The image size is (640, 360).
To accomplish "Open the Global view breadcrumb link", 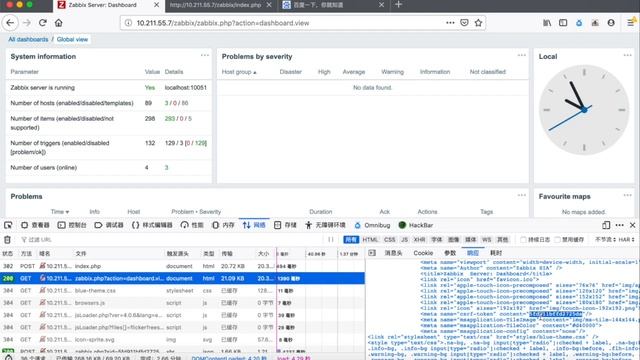I will tap(72, 39).
